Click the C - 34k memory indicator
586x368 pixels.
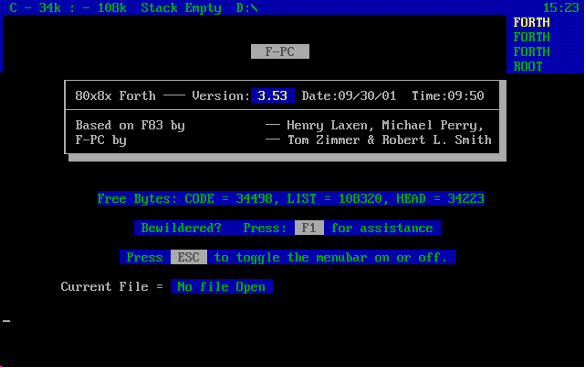35,7
